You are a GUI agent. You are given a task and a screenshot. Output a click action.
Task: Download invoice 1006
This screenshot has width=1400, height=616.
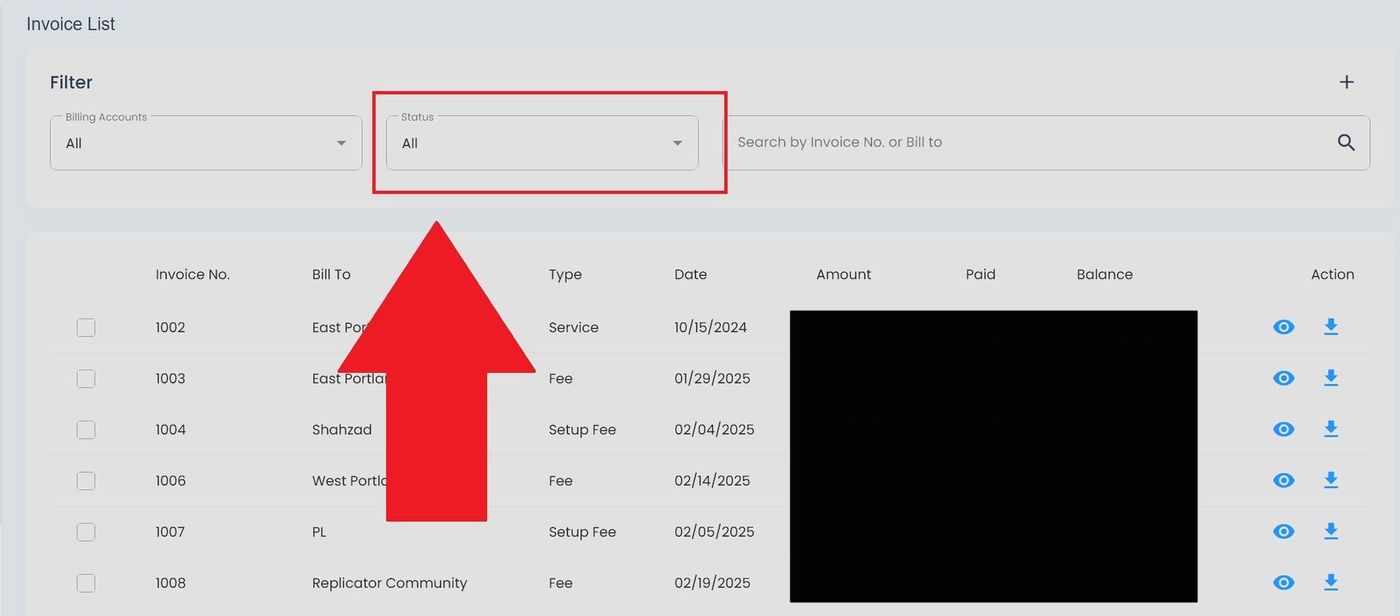click(x=1331, y=480)
